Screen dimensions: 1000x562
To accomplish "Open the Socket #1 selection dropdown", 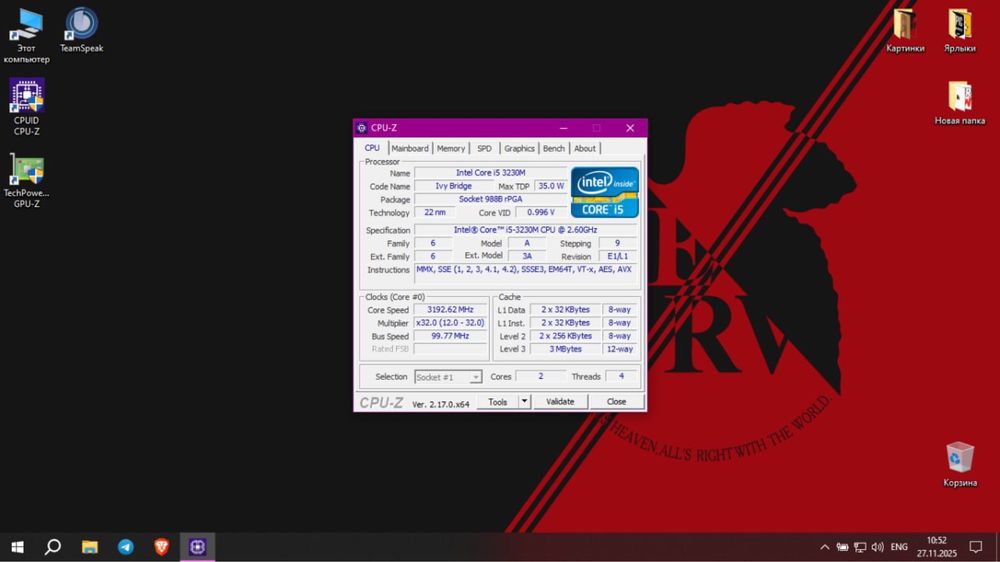I will (448, 377).
